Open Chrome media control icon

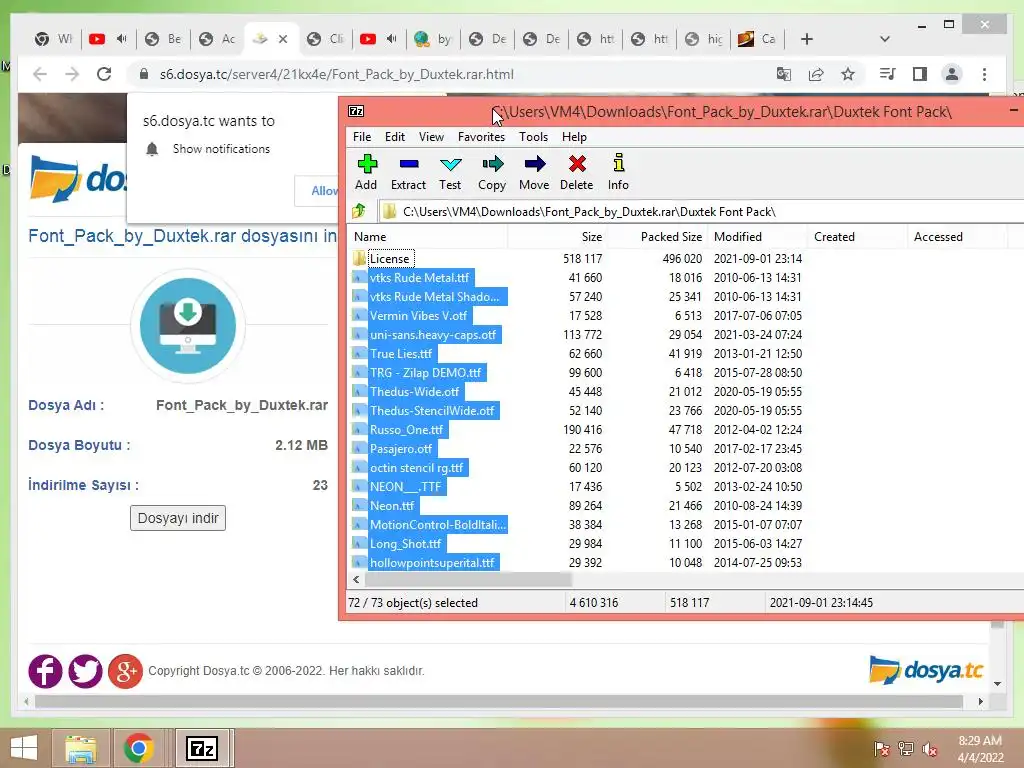point(887,74)
